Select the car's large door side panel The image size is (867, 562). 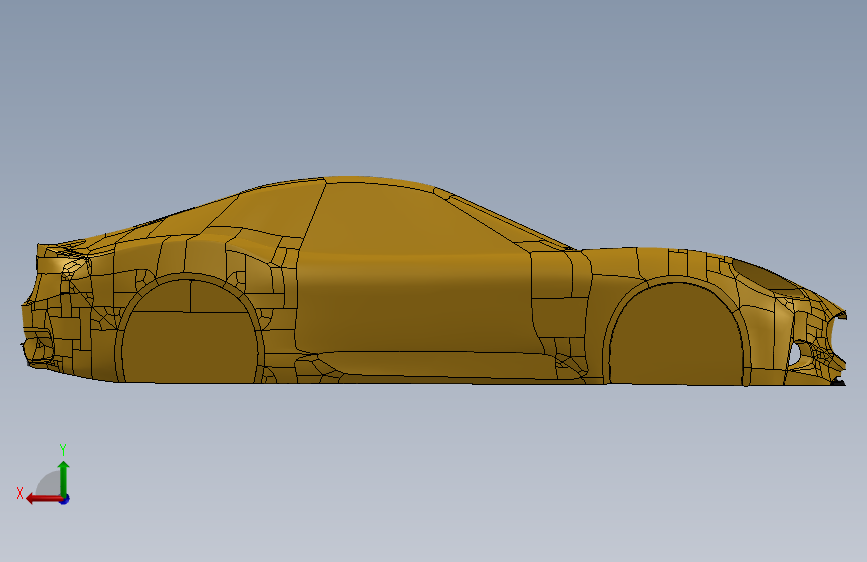[415, 301]
